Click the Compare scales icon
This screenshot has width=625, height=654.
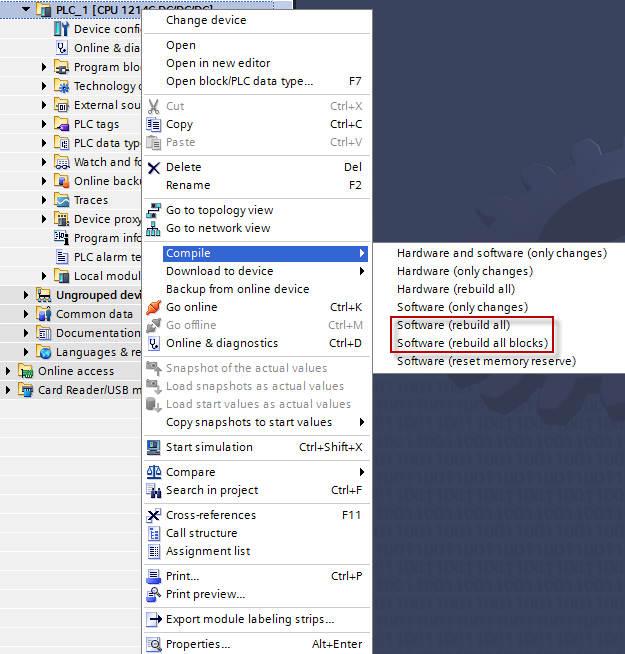(x=153, y=472)
